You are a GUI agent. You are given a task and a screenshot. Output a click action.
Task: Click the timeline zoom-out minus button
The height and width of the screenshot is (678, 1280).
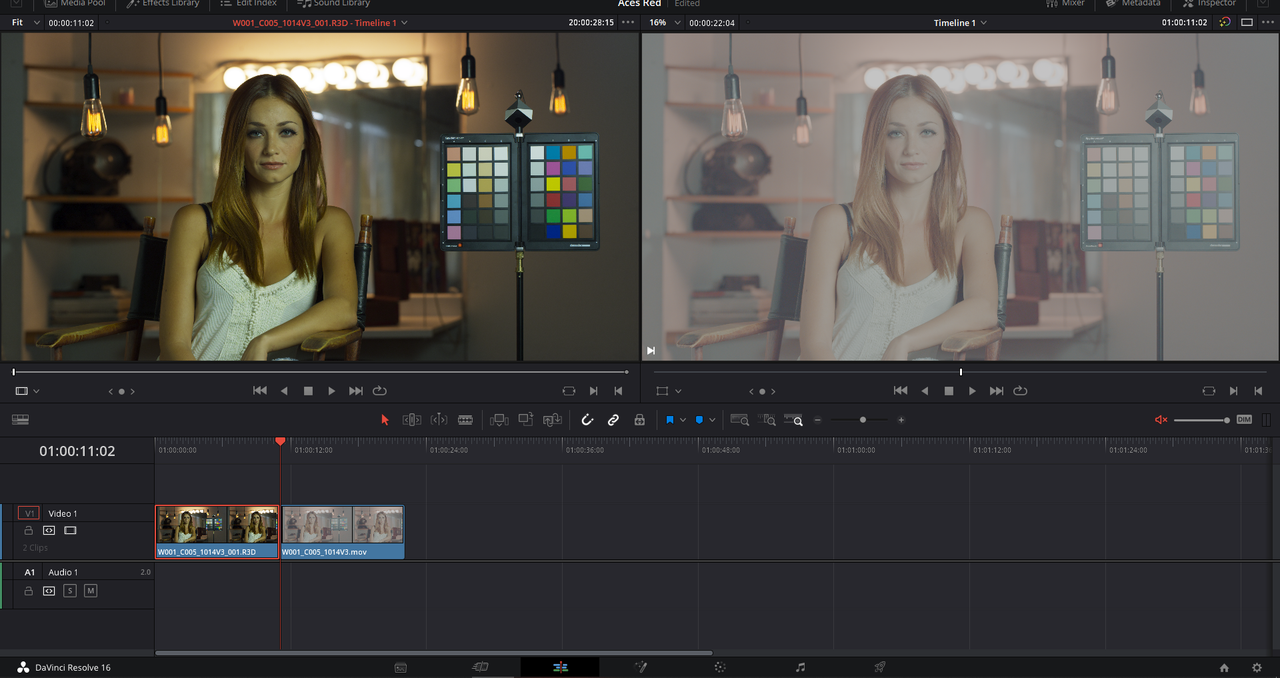coord(818,420)
